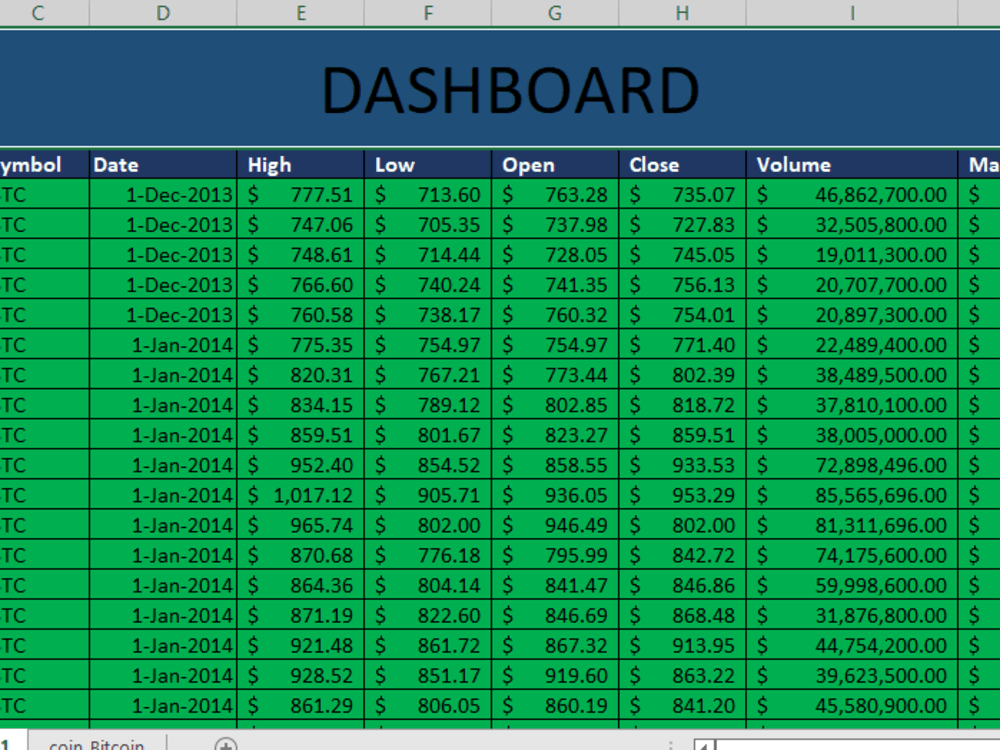
Task: Select the Low cell 767.21
Action: (x=428, y=375)
